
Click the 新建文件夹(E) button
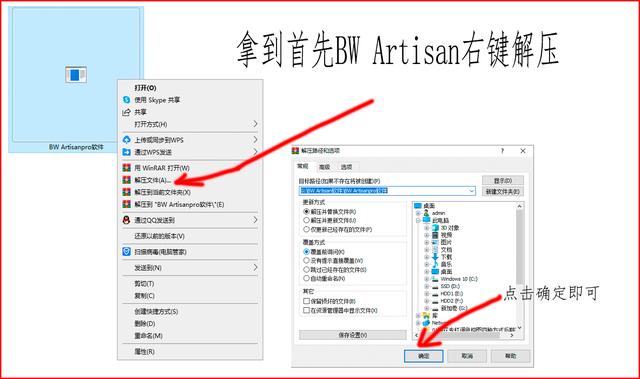click(x=502, y=191)
